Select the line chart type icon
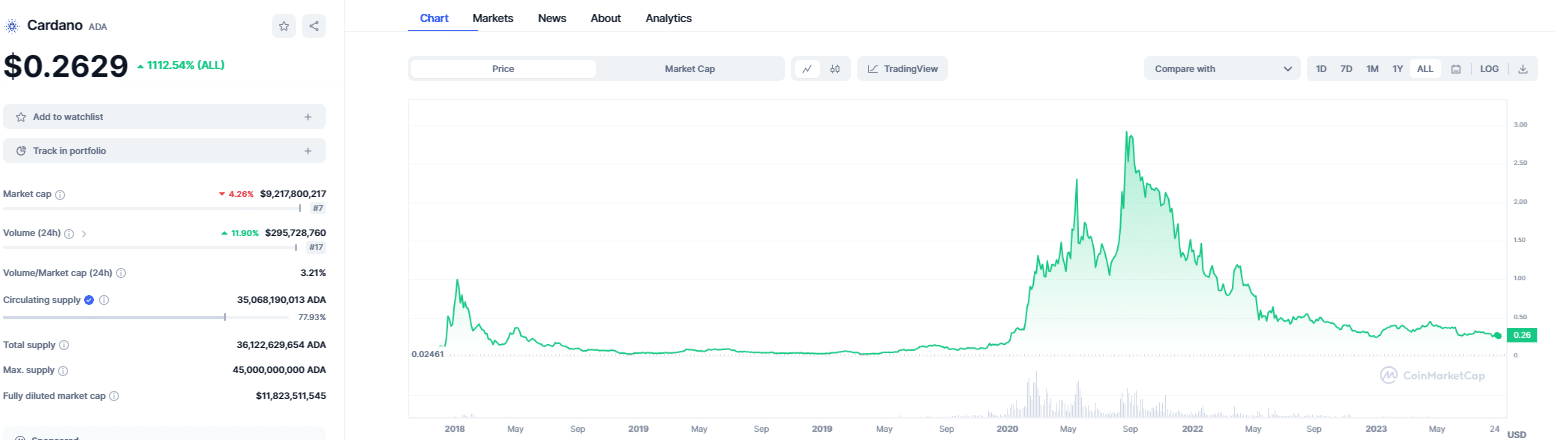The width and height of the screenshot is (1555, 440). tap(807, 69)
